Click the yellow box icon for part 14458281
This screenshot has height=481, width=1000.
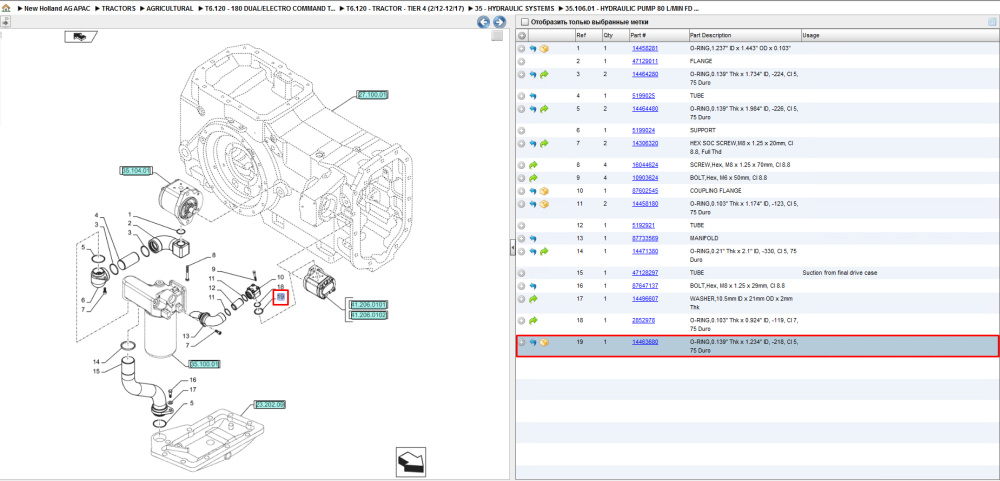click(x=544, y=48)
